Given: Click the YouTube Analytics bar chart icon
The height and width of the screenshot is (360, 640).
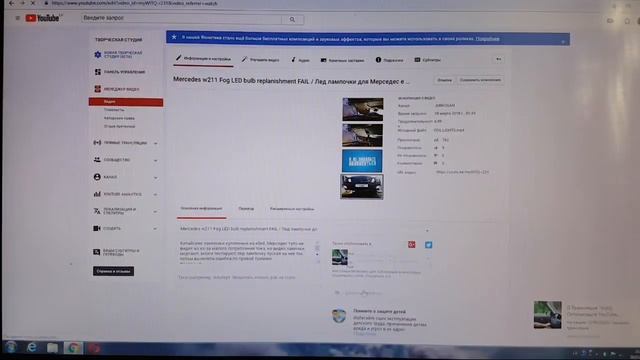Looking at the screenshot, I should tap(97, 194).
